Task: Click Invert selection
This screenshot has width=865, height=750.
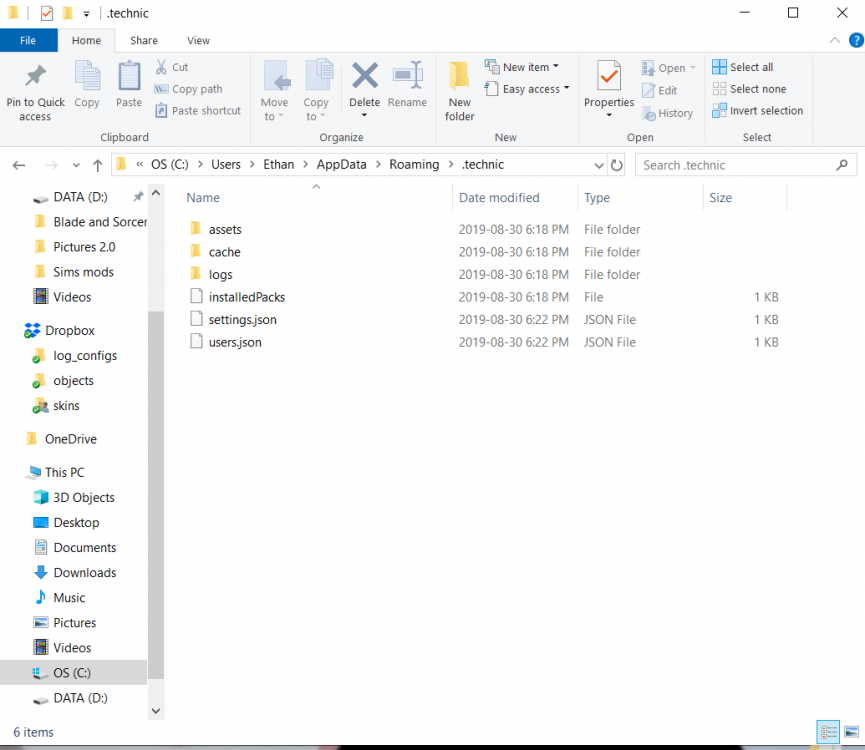Action: 757,111
